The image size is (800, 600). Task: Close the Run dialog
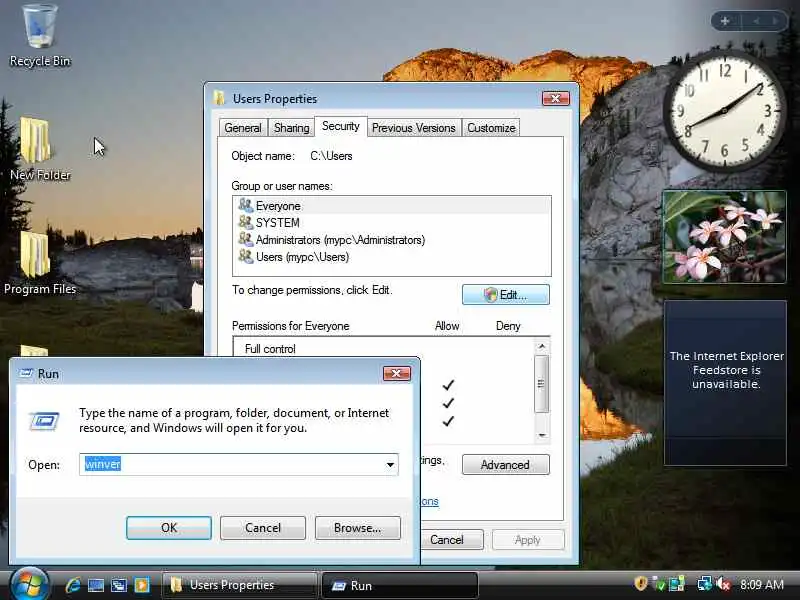coord(396,373)
